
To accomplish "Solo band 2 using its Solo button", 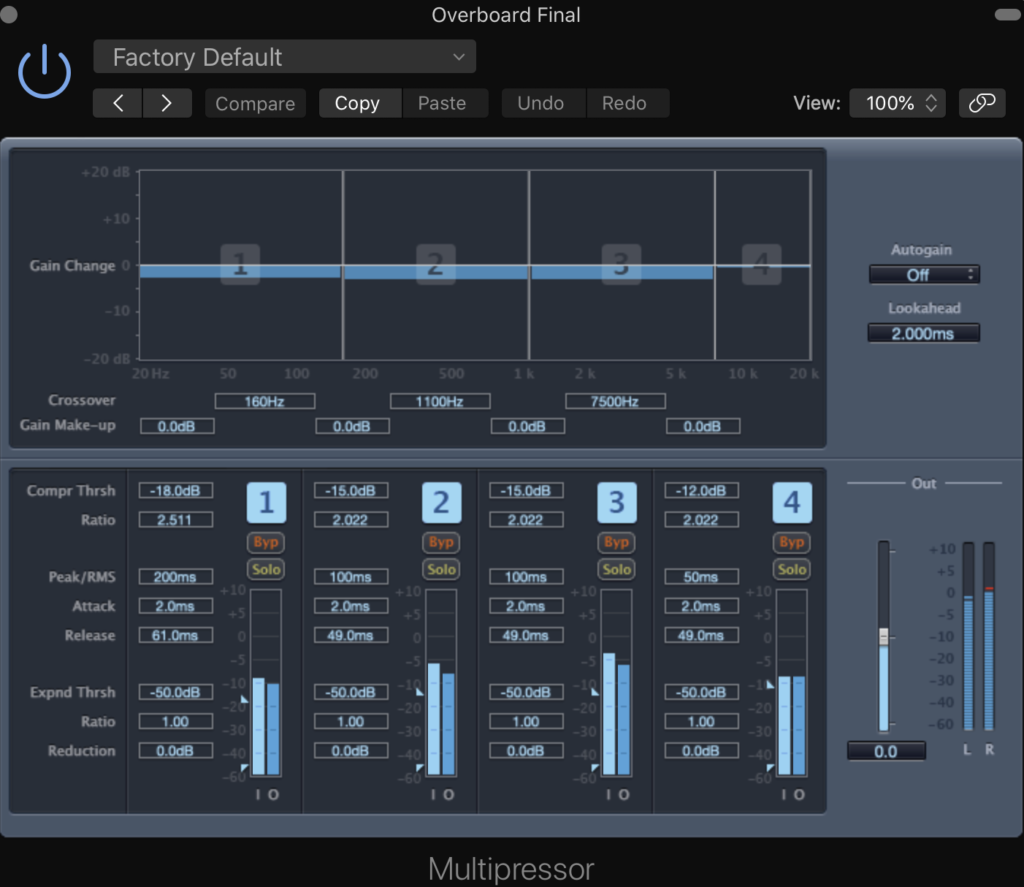I will tap(441, 569).
